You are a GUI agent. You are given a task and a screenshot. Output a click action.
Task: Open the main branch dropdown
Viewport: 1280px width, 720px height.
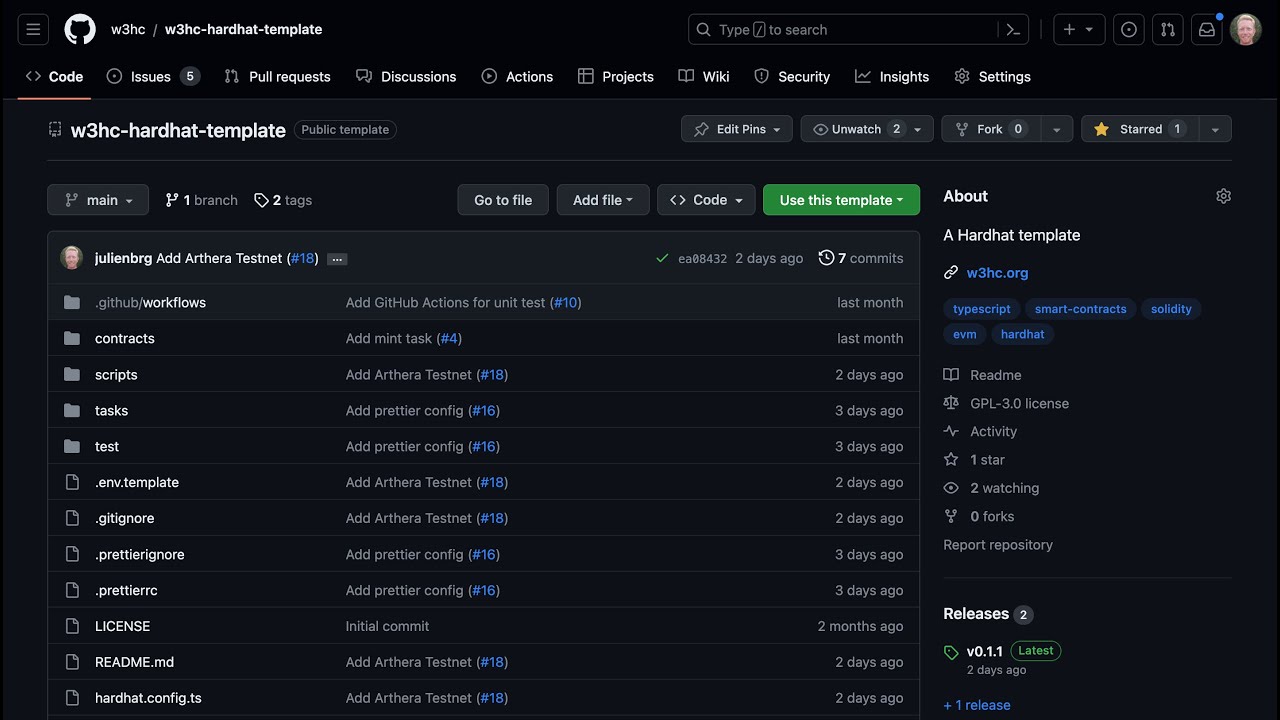[x=98, y=200]
